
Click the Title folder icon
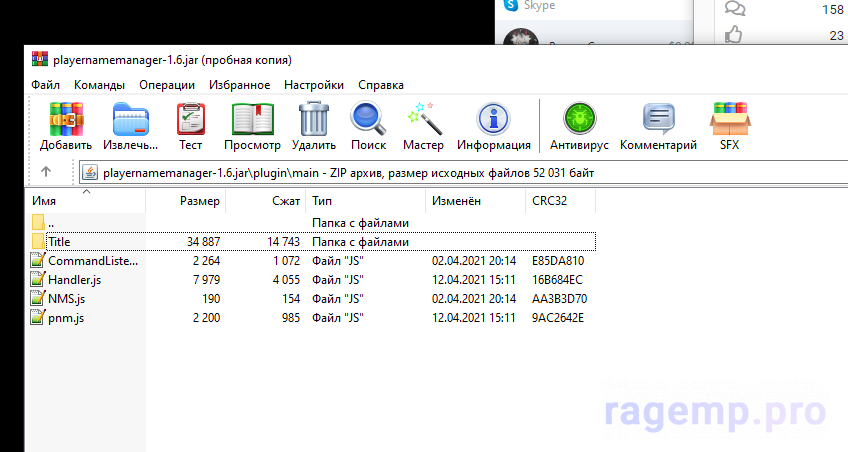click(x=38, y=241)
